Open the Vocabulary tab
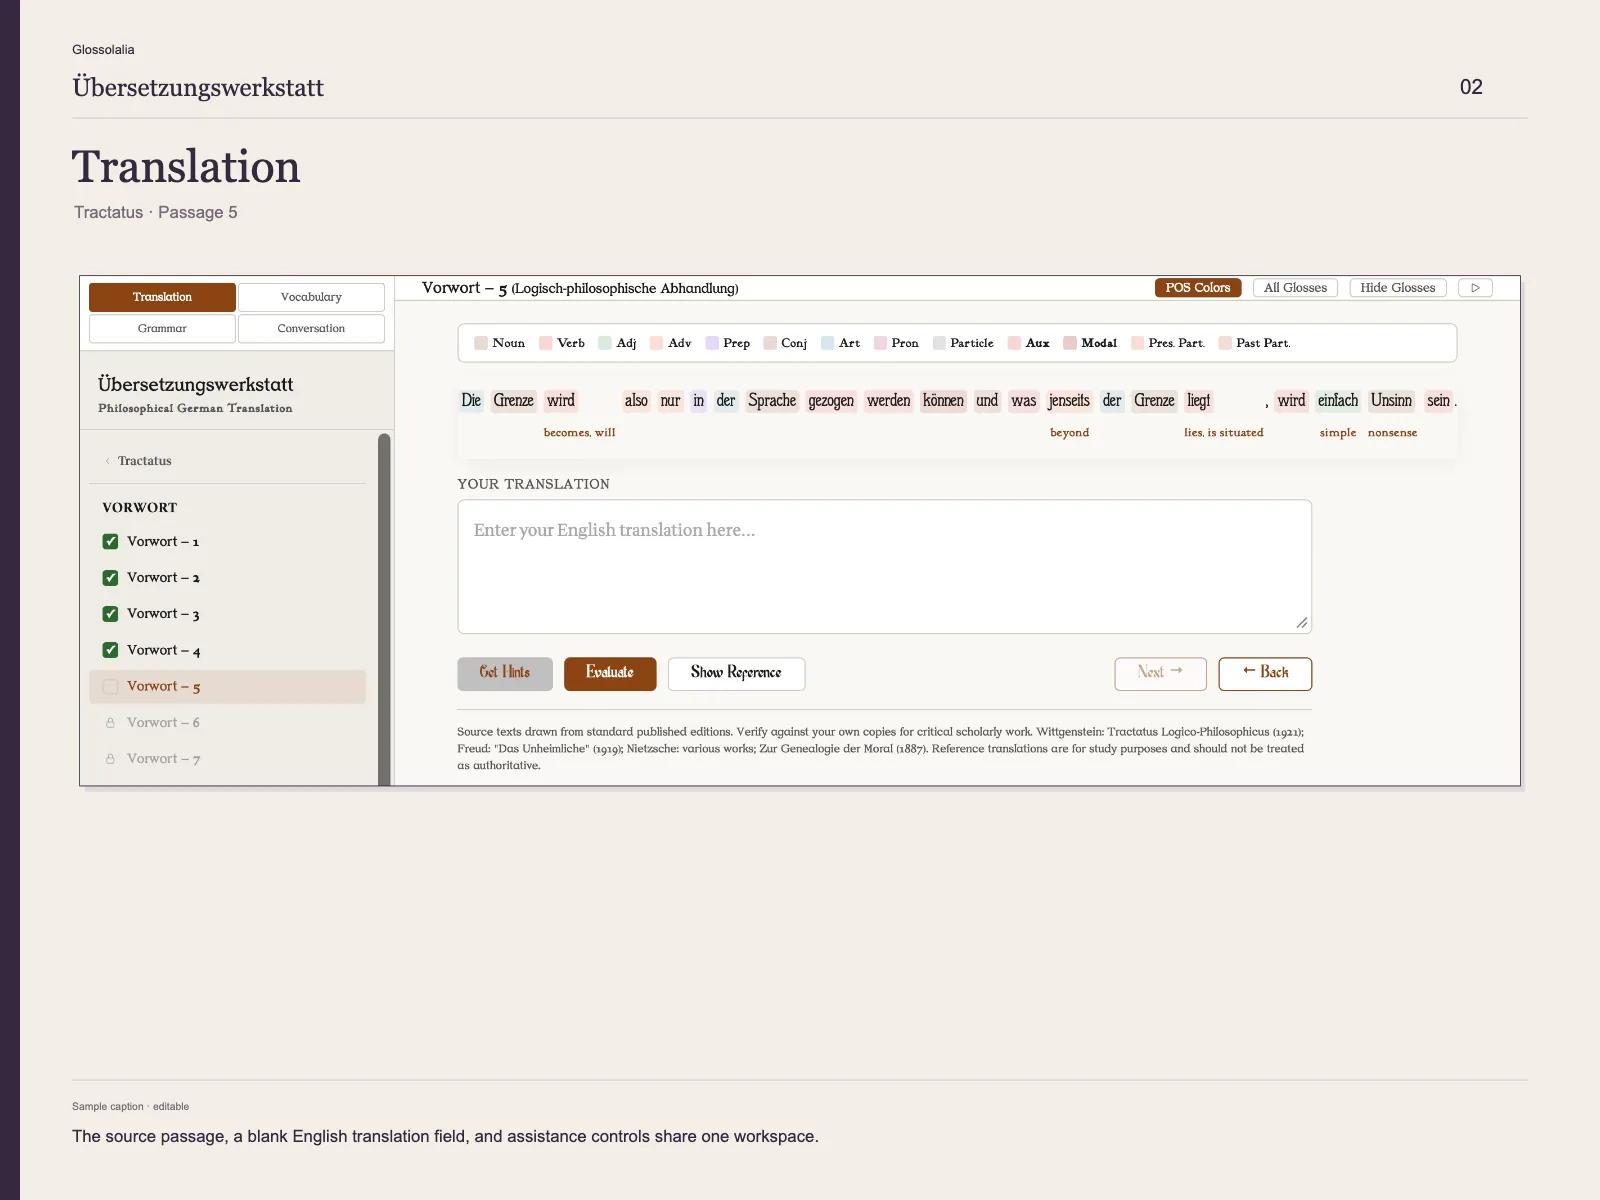Screen dimensions: 1600x1200 tap(311, 297)
